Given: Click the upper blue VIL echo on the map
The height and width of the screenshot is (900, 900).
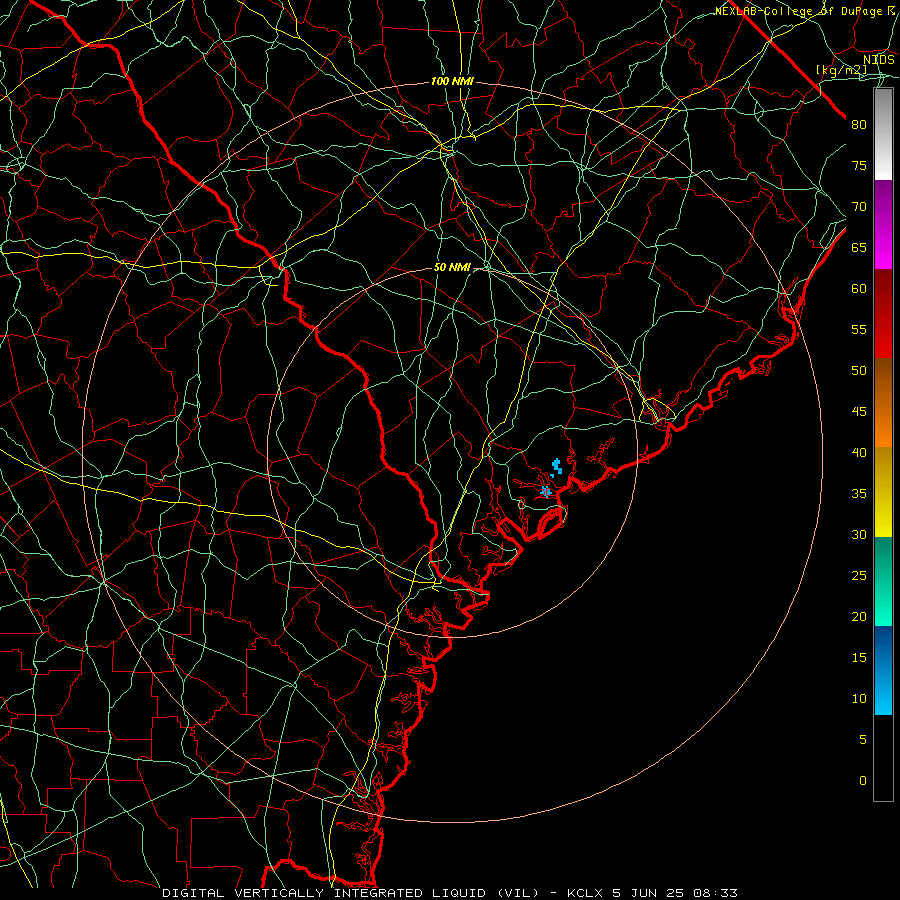Looking at the screenshot, I should 556,467.
